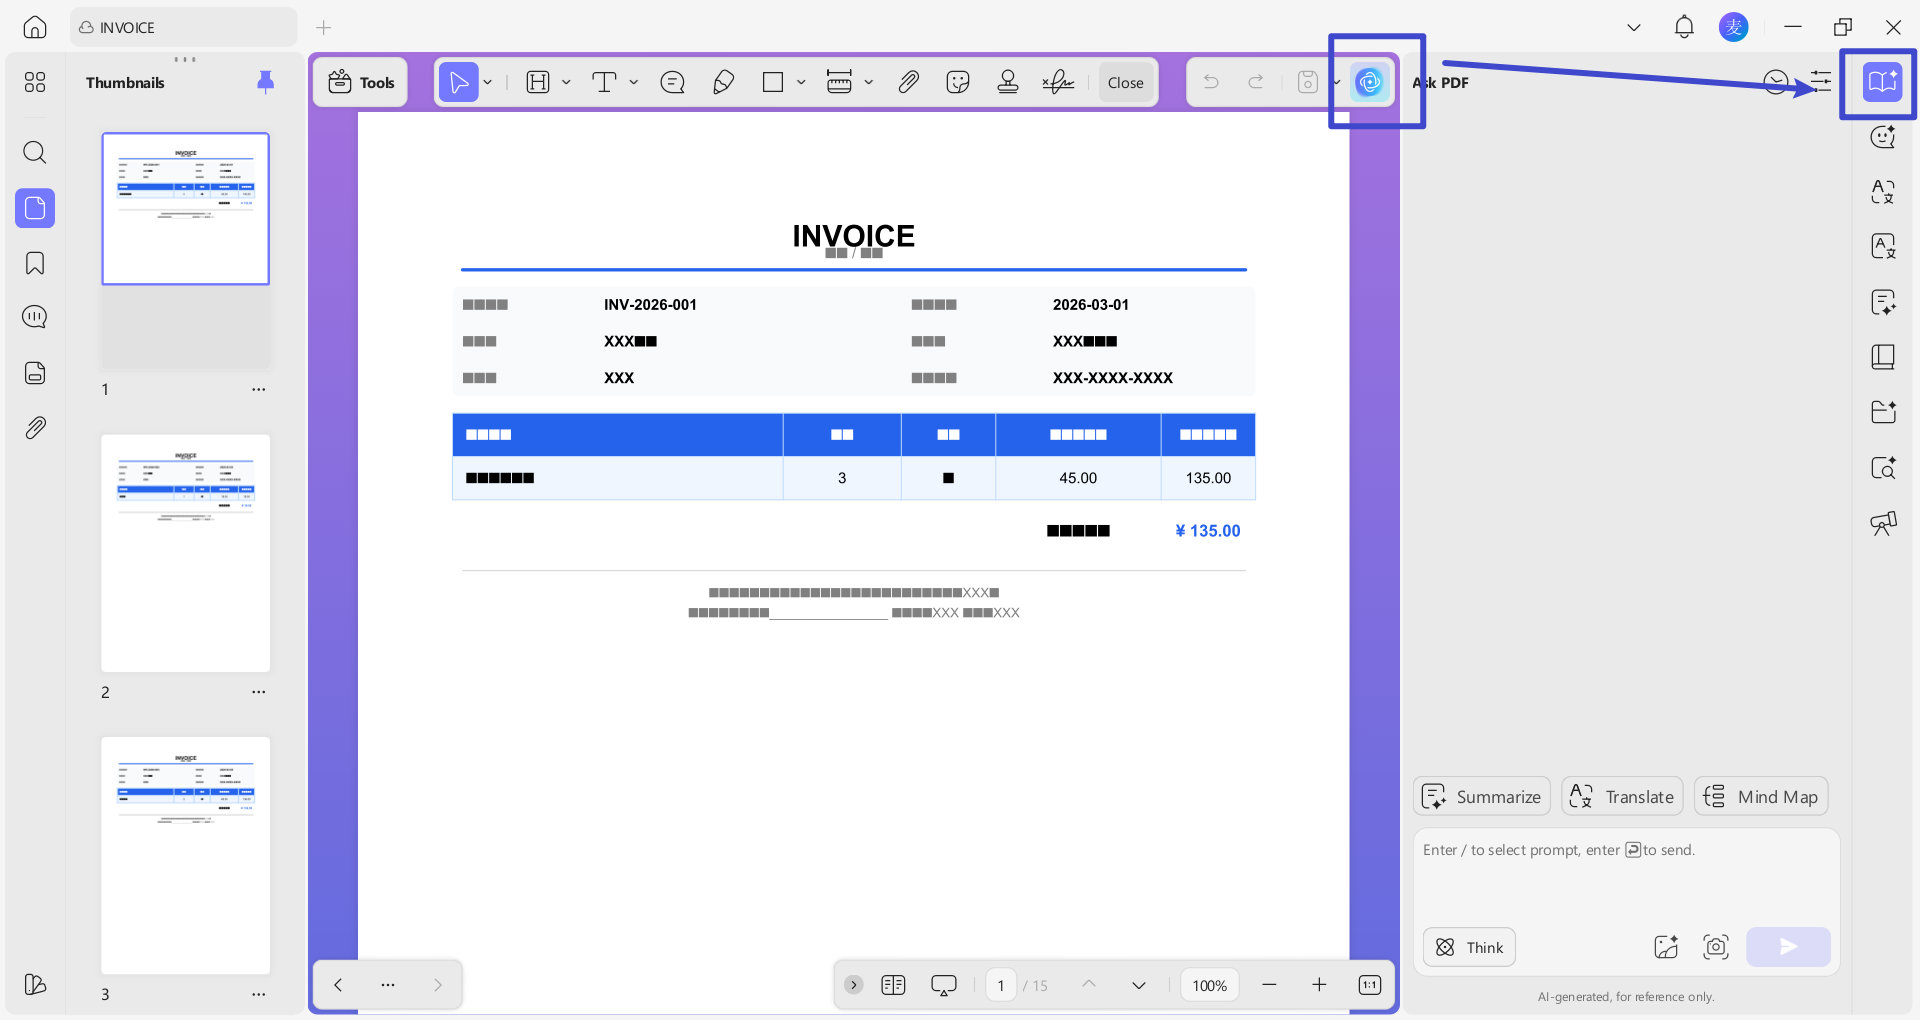Save the document
This screenshot has height=1020, width=1920.
click(x=1307, y=82)
